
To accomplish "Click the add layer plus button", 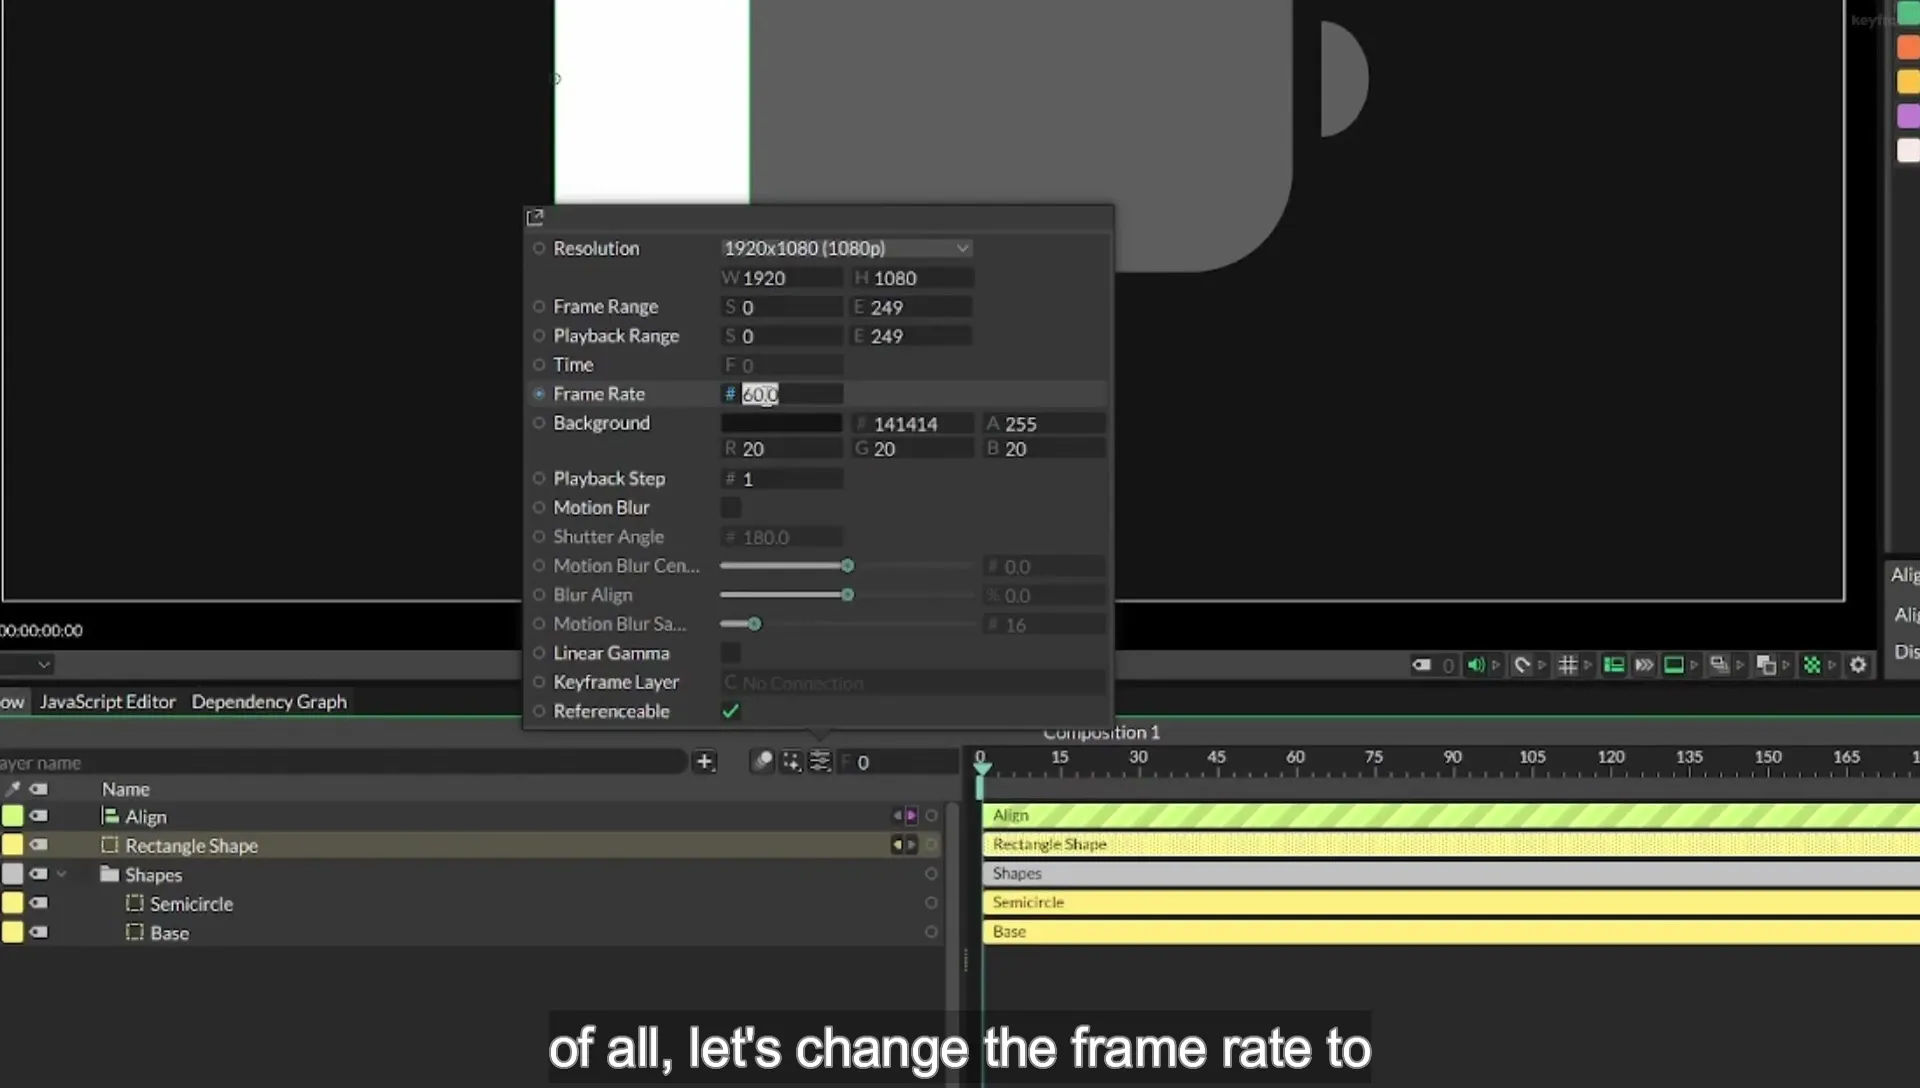I will pos(704,762).
